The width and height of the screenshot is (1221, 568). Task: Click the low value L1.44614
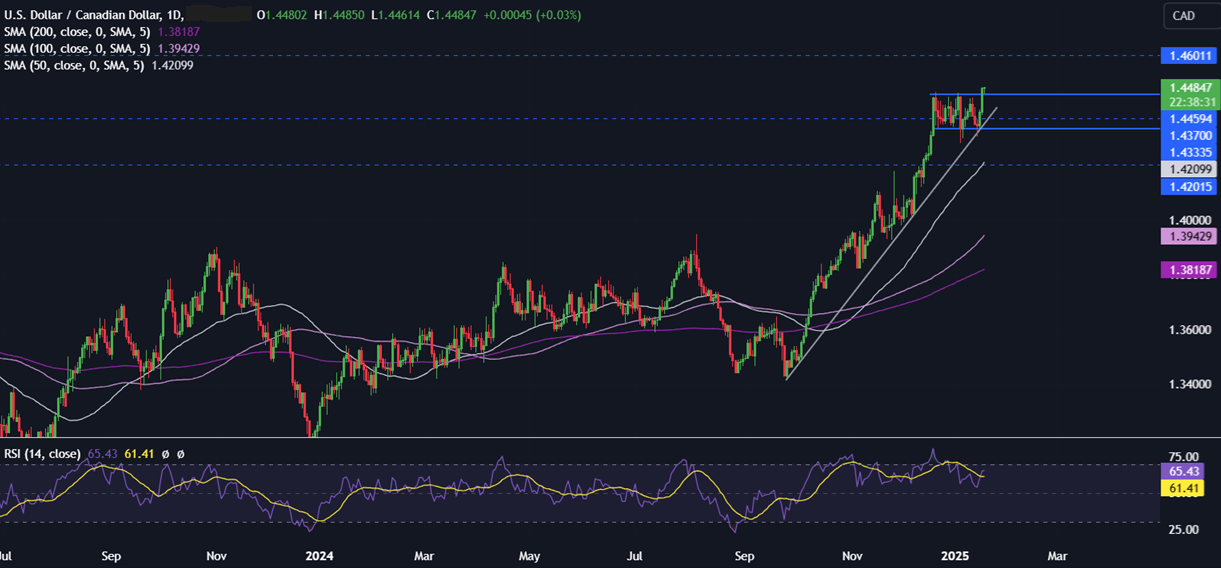point(394,15)
